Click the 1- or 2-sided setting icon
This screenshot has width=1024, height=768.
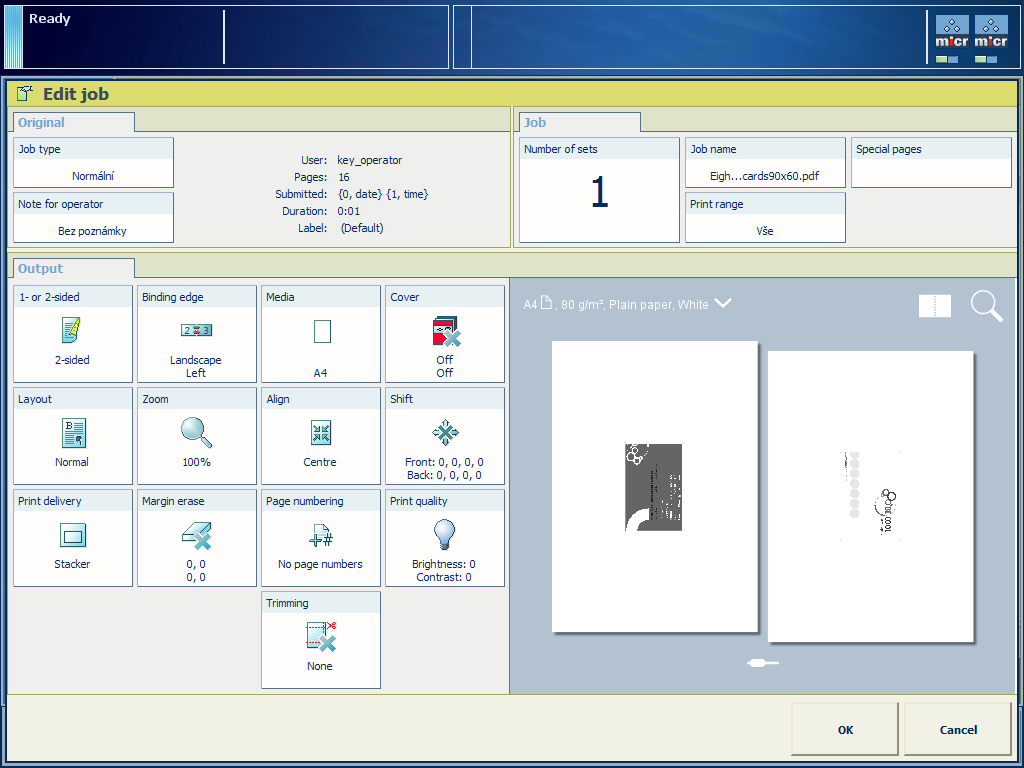72,330
